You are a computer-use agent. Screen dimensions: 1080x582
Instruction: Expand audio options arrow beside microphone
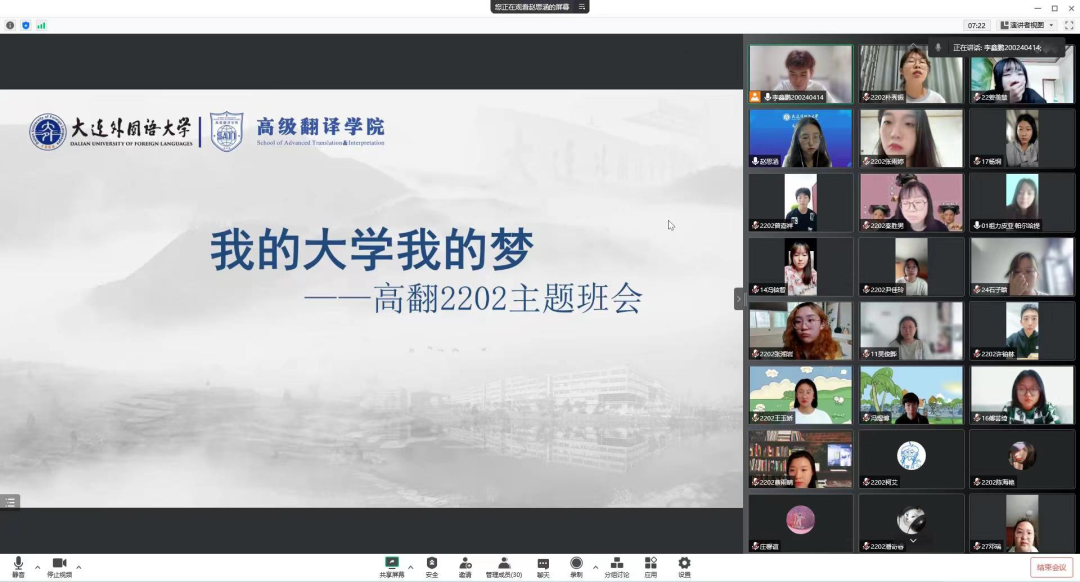point(37,567)
